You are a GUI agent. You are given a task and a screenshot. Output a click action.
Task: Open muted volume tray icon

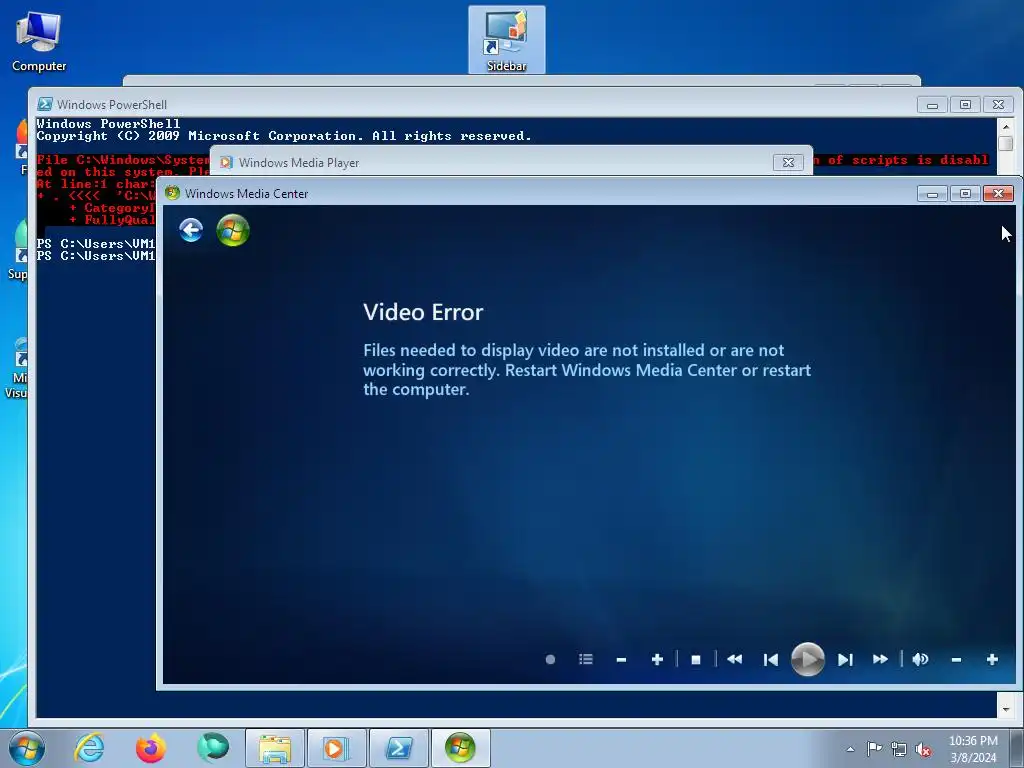tap(923, 750)
